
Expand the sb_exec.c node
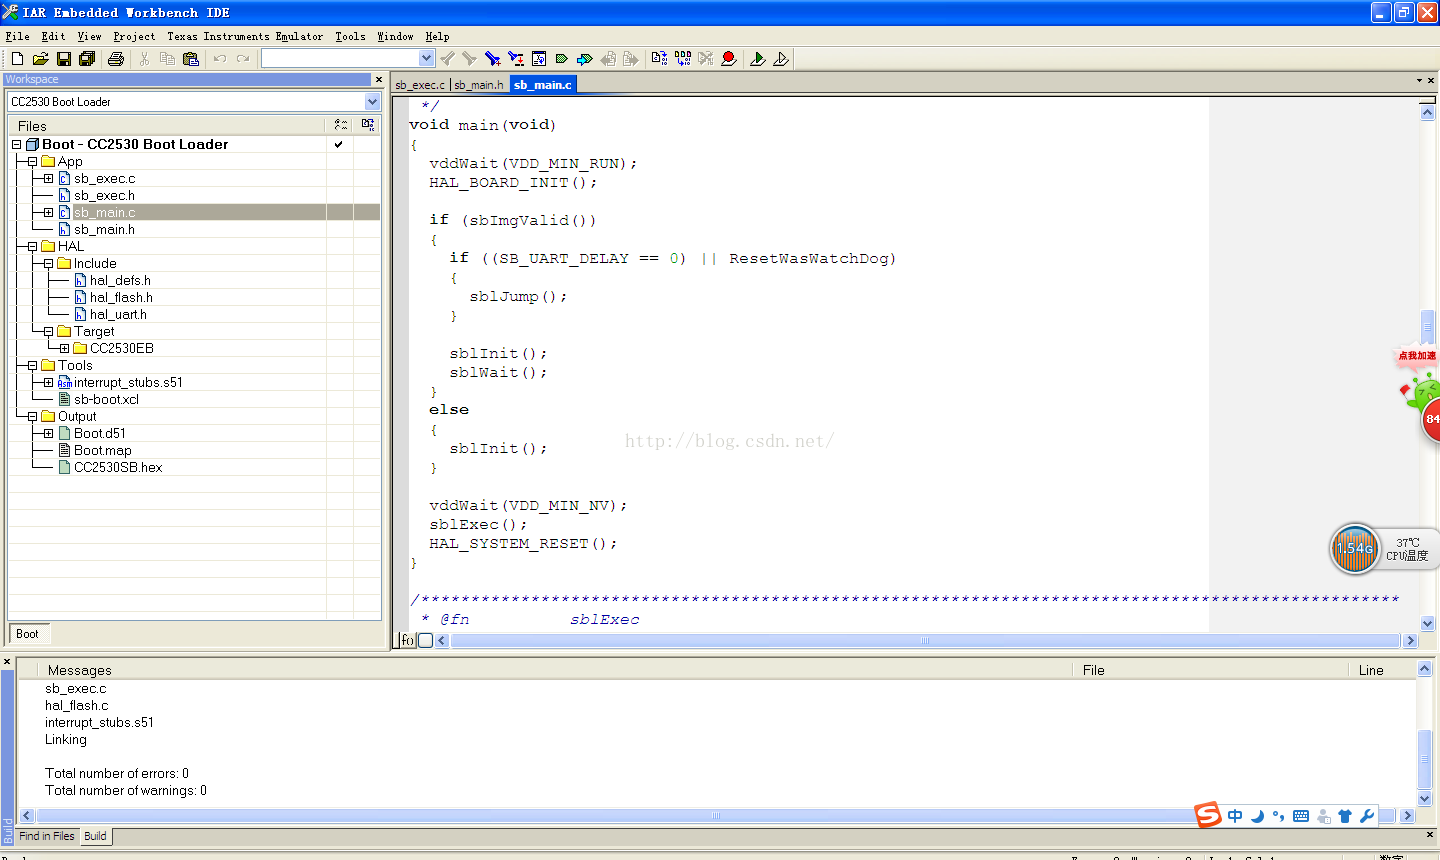[48, 178]
